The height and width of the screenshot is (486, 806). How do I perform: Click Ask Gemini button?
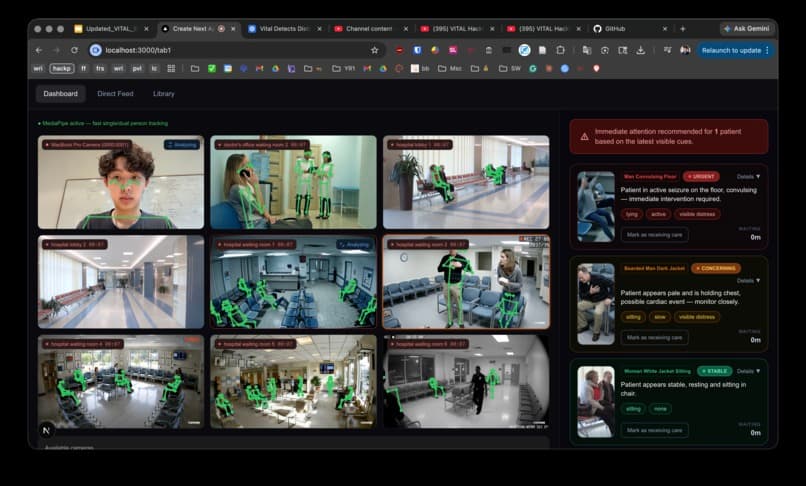pos(746,29)
